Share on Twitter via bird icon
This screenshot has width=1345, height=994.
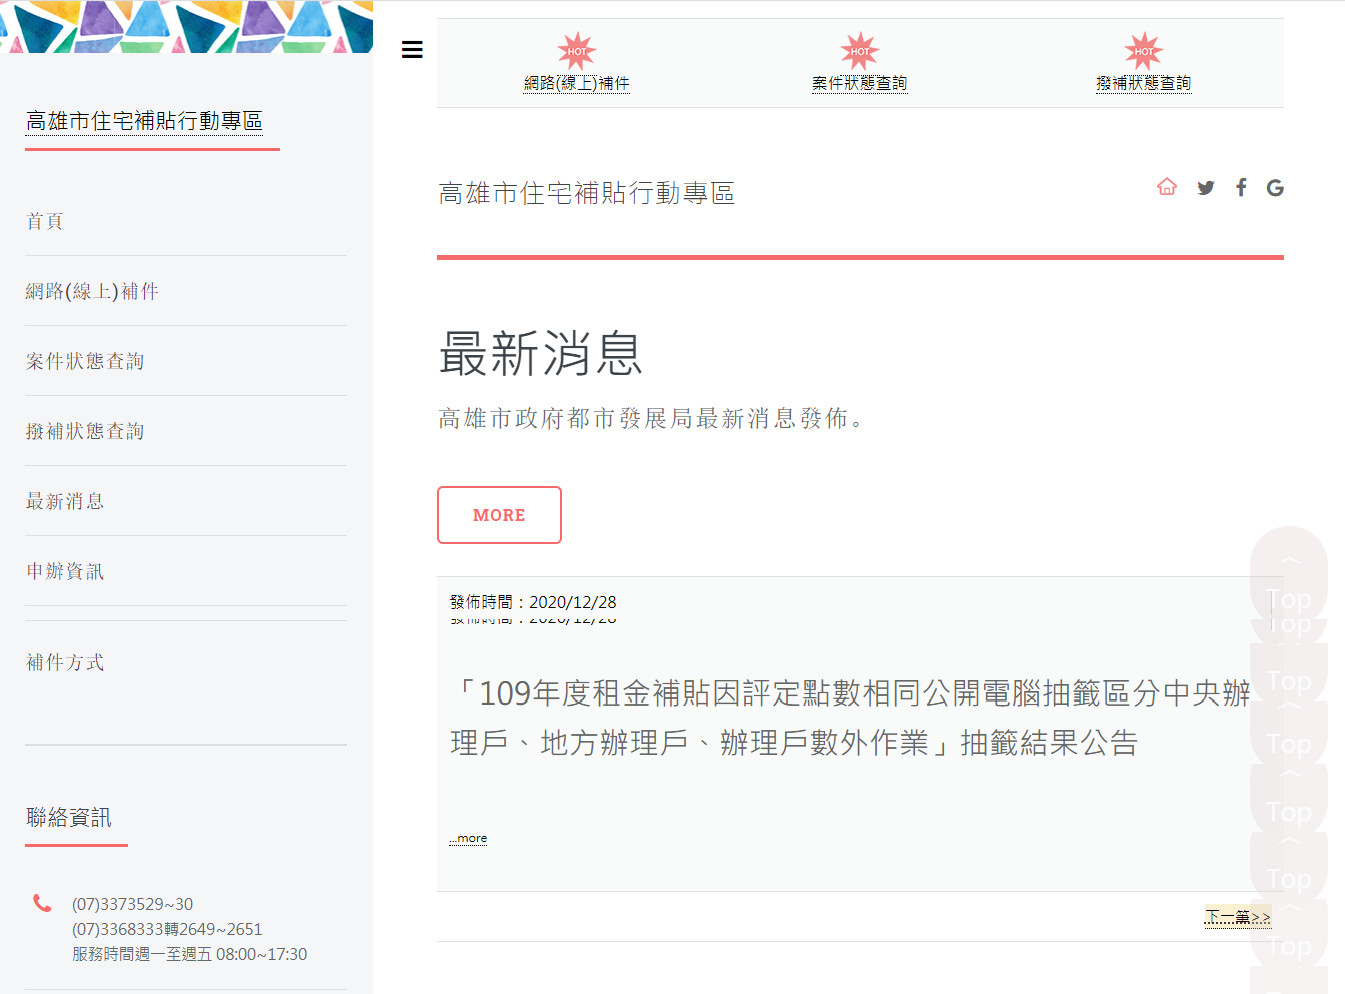click(1206, 188)
